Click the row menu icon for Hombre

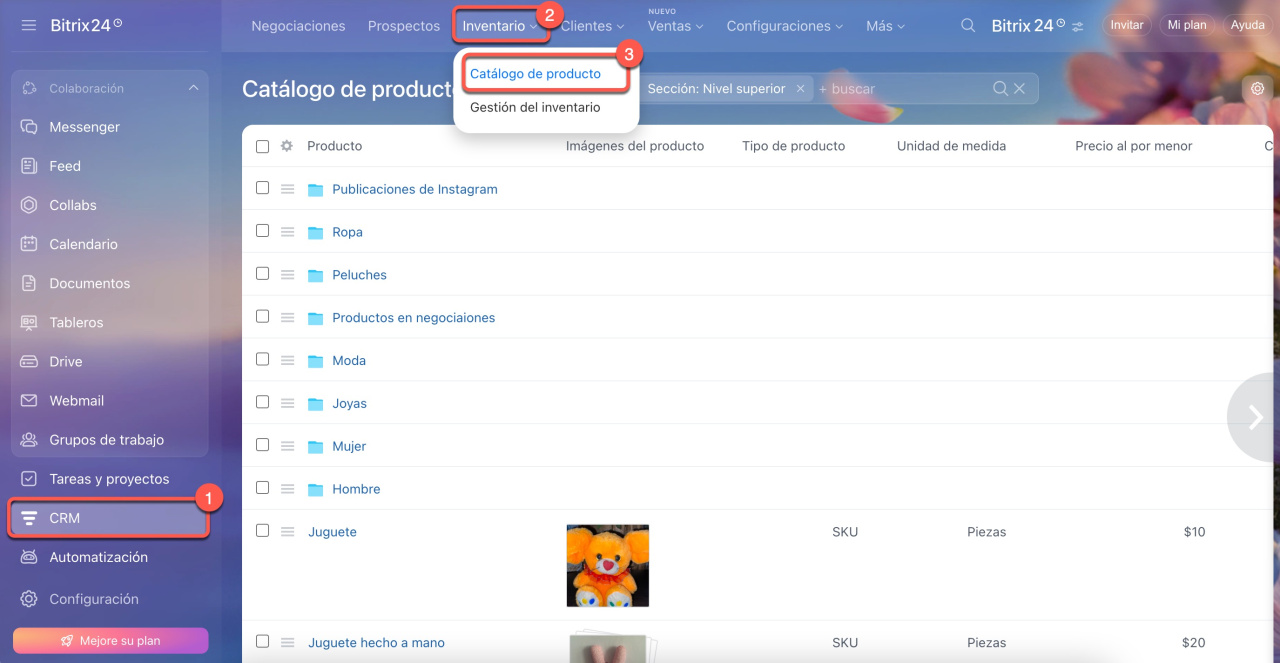(288, 490)
